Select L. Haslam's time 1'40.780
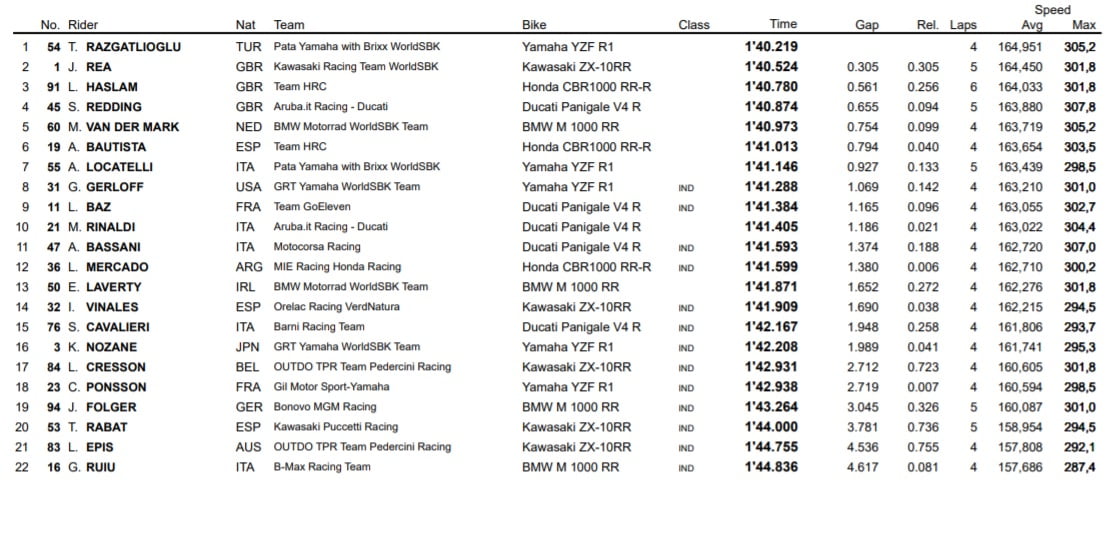This screenshot has width=1110, height=533. tap(771, 87)
